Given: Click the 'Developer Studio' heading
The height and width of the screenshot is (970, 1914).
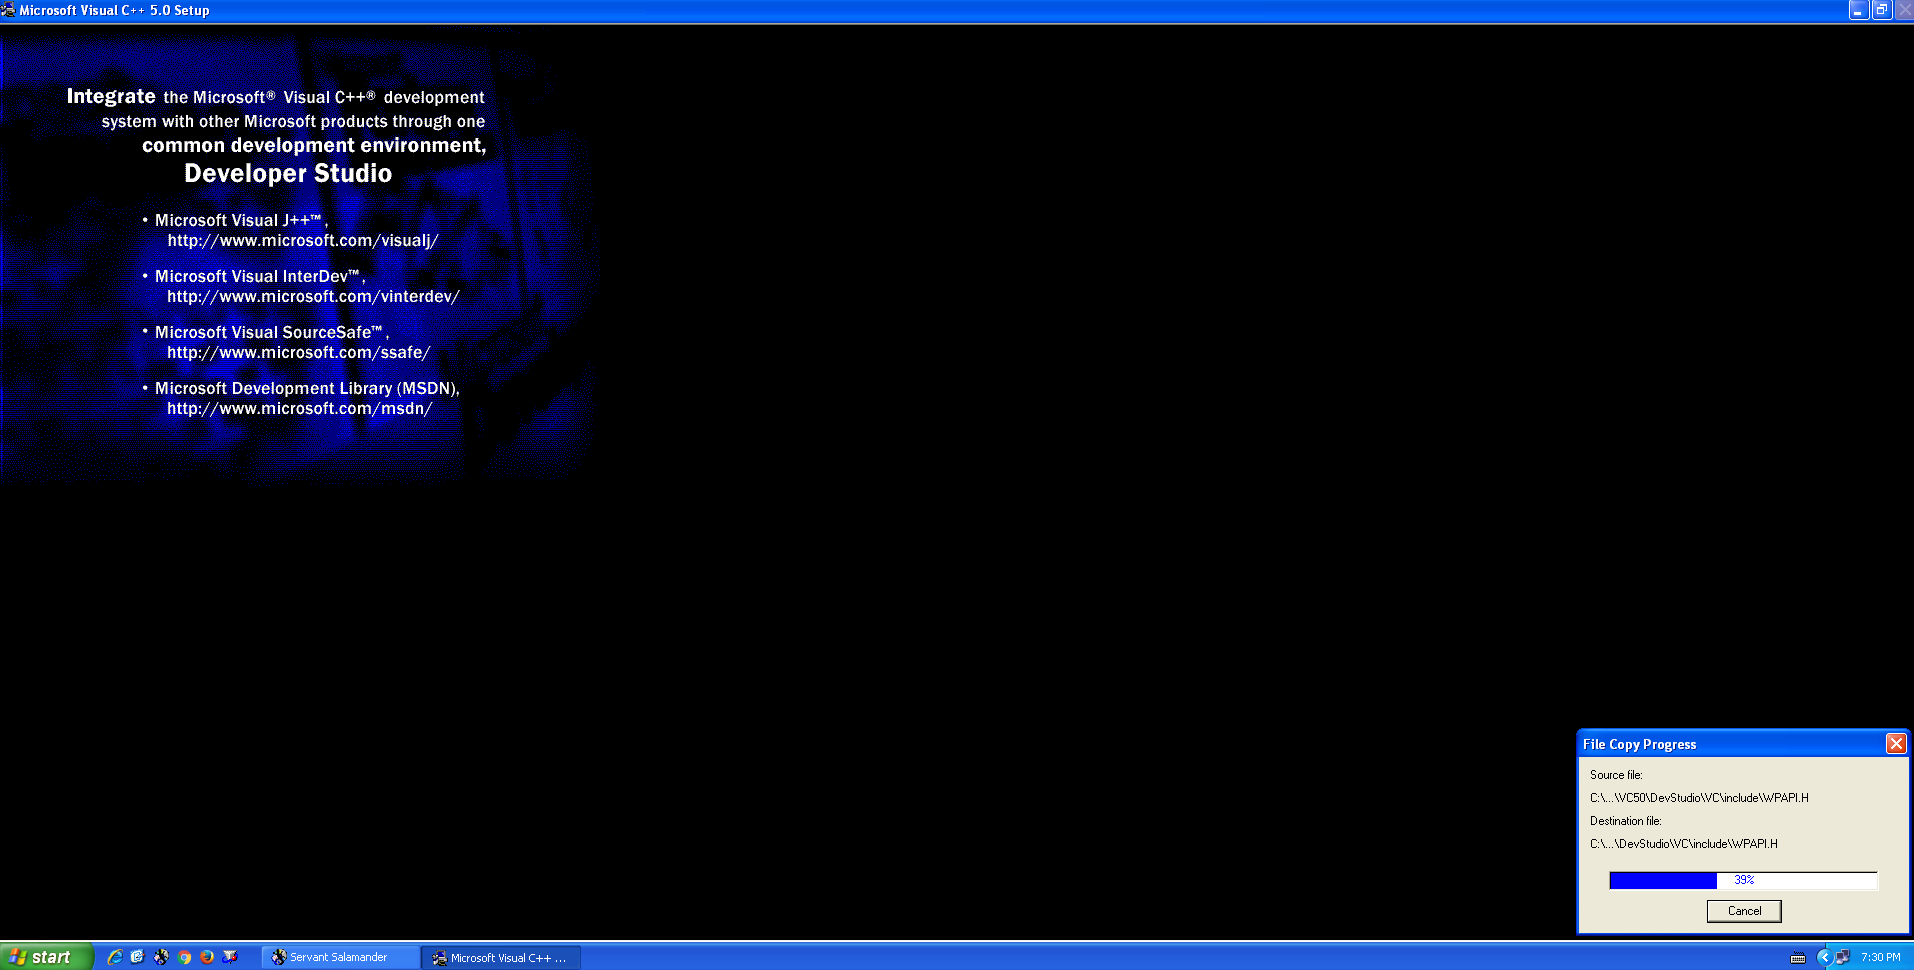Looking at the screenshot, I should [x=288, y=173].
